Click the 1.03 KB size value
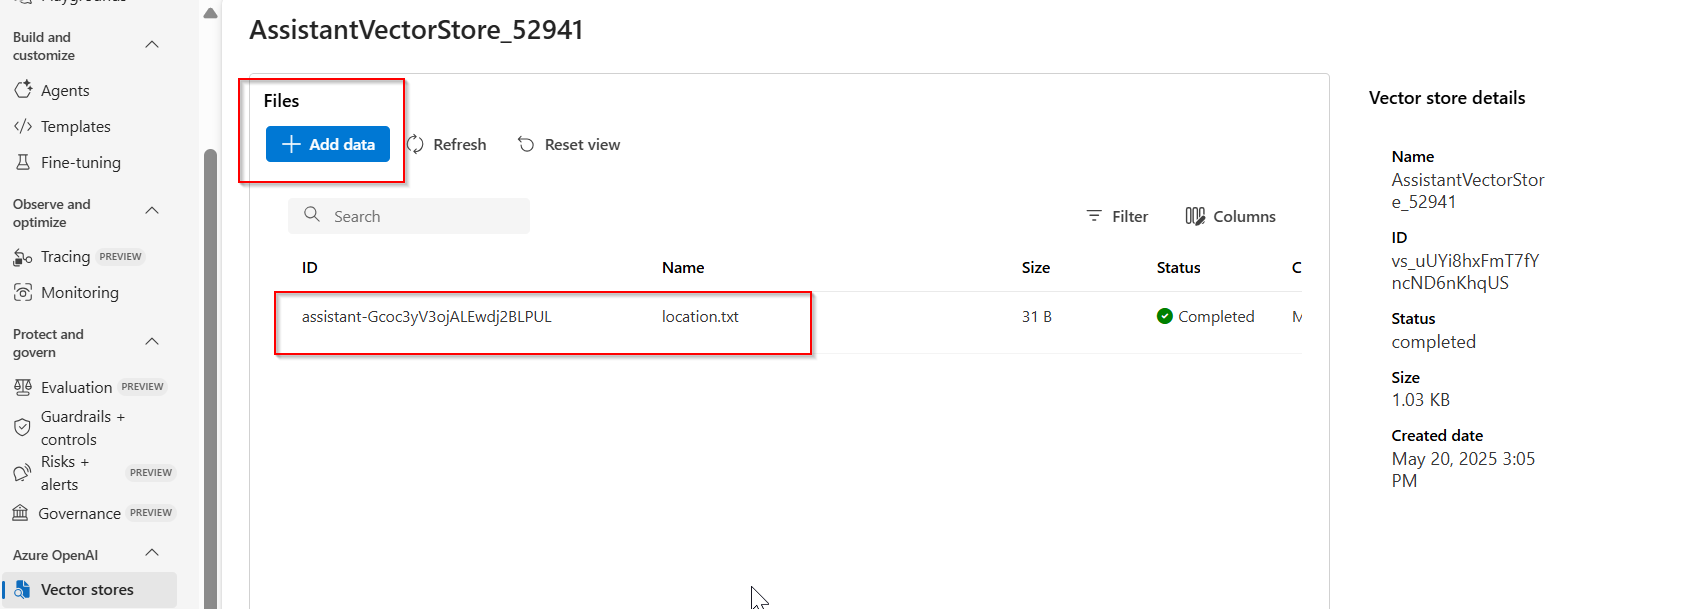 [1420, 399]
